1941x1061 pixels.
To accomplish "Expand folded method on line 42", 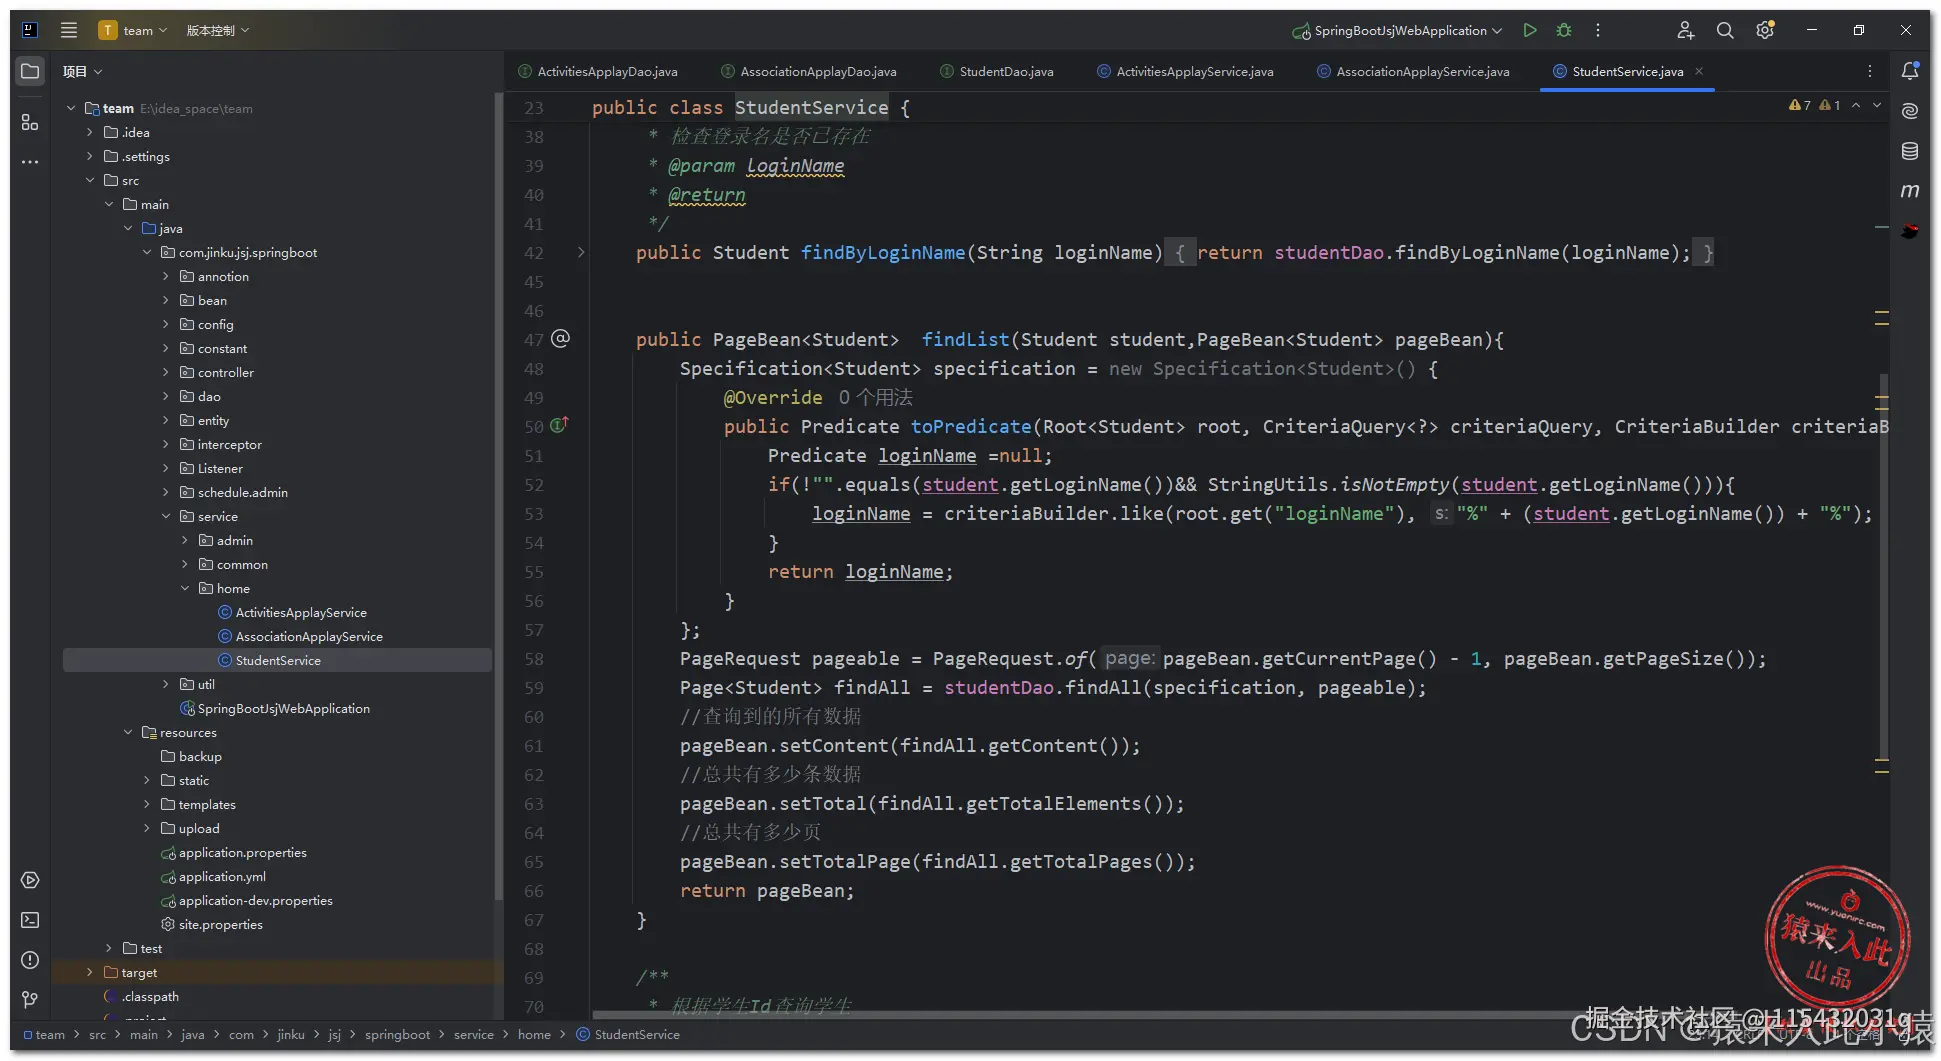I will click(581, 252).
